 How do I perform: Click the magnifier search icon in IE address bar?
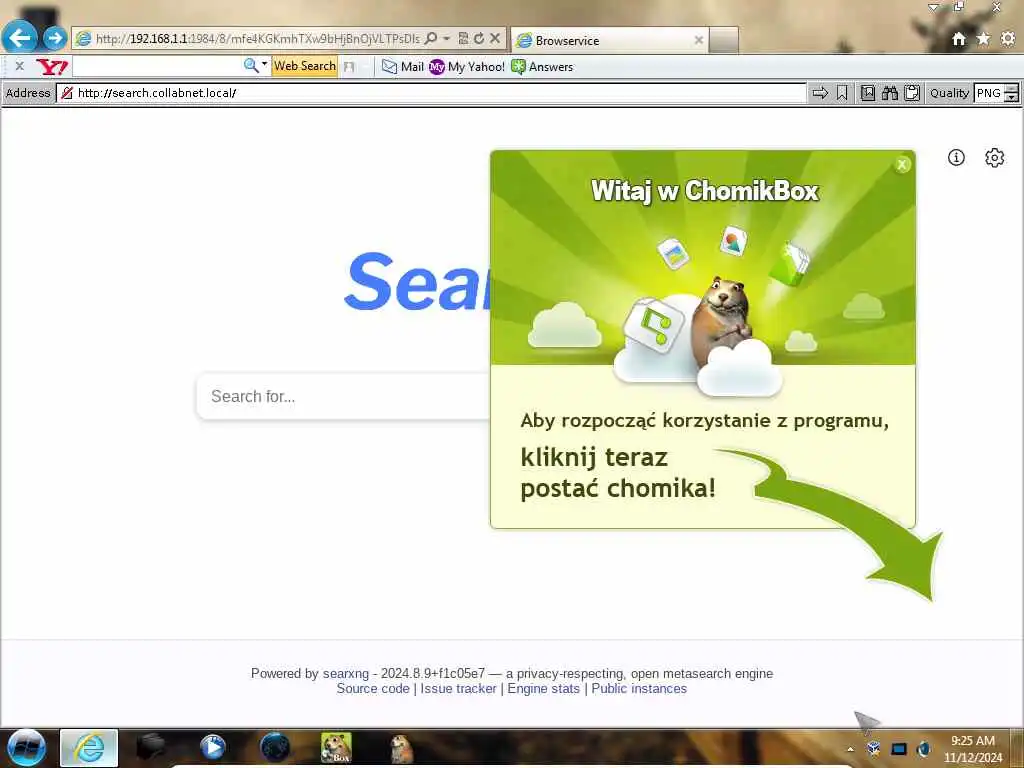tap(431, 39)
